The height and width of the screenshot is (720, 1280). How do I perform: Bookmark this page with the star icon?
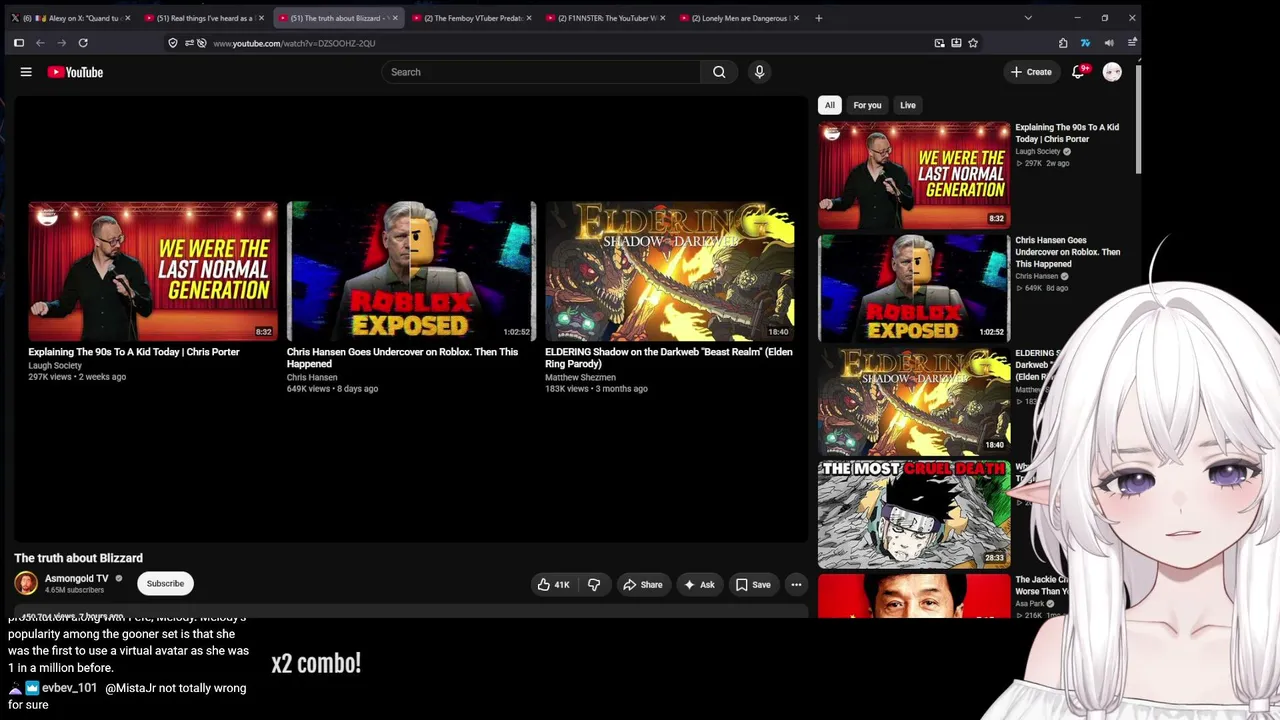[973, 43]
